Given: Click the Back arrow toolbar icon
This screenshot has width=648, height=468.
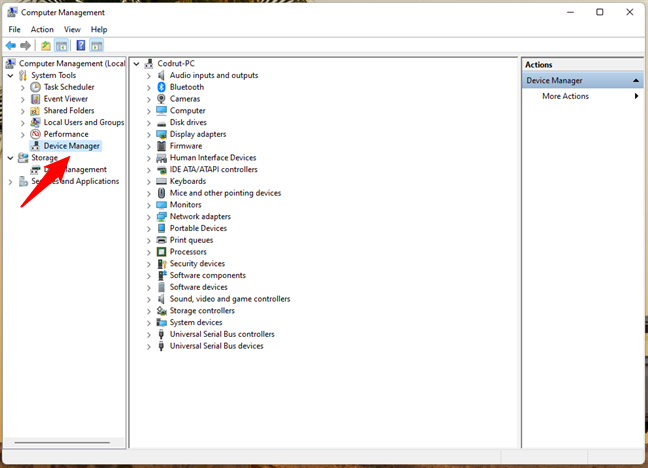Looking at the screenshot, I should tap(11, 45).
